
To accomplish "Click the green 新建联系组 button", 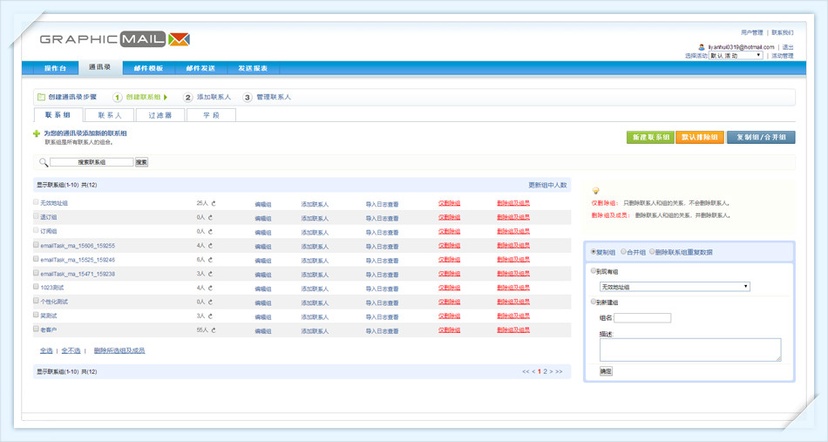I will [x=651, y=137].
